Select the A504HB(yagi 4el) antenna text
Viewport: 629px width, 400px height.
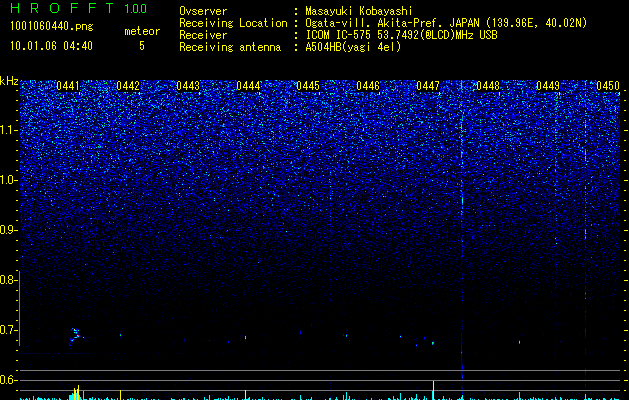pos(353,47)
